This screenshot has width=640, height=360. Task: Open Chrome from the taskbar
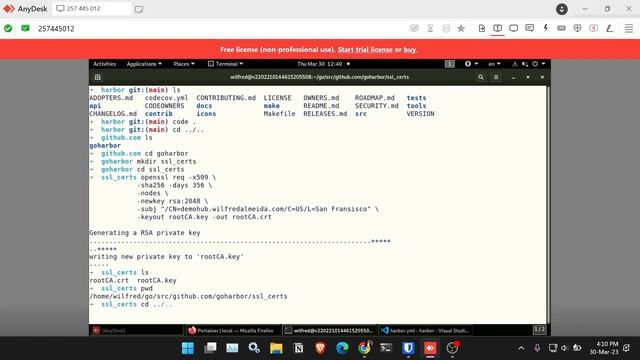pyautogui.click(x=364, y=348)
